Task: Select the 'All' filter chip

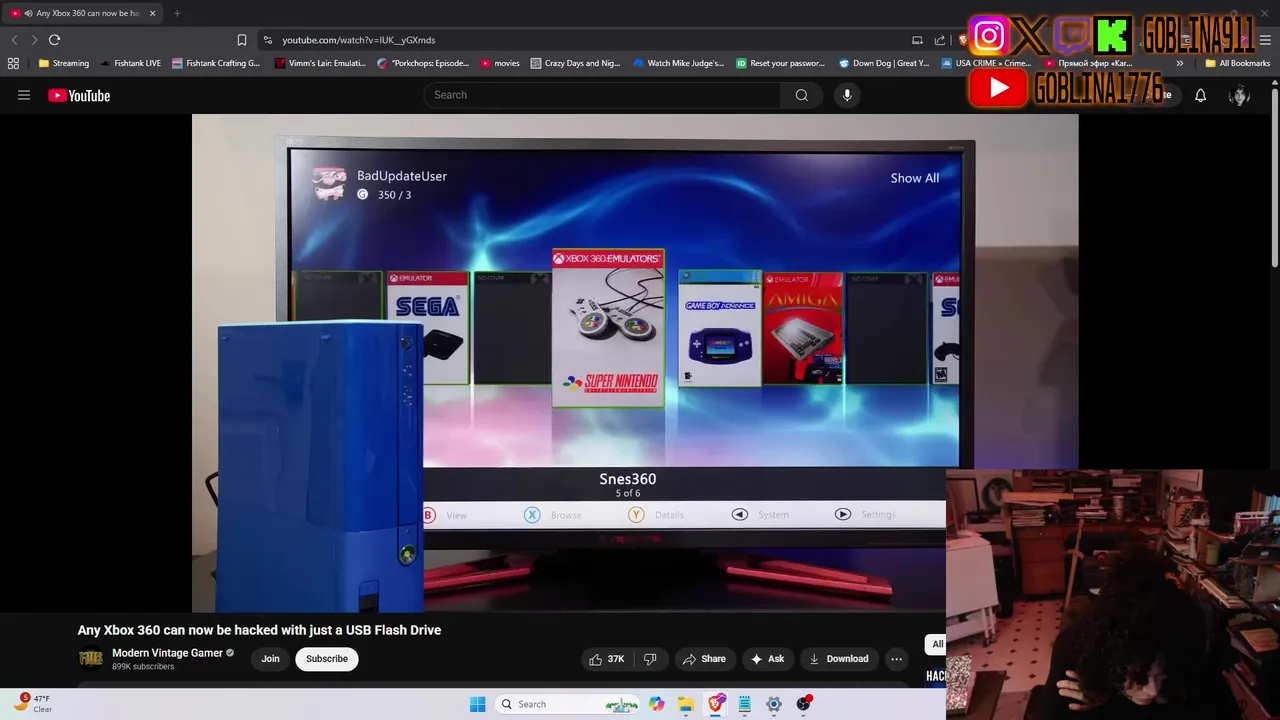Action: (936, 644)
